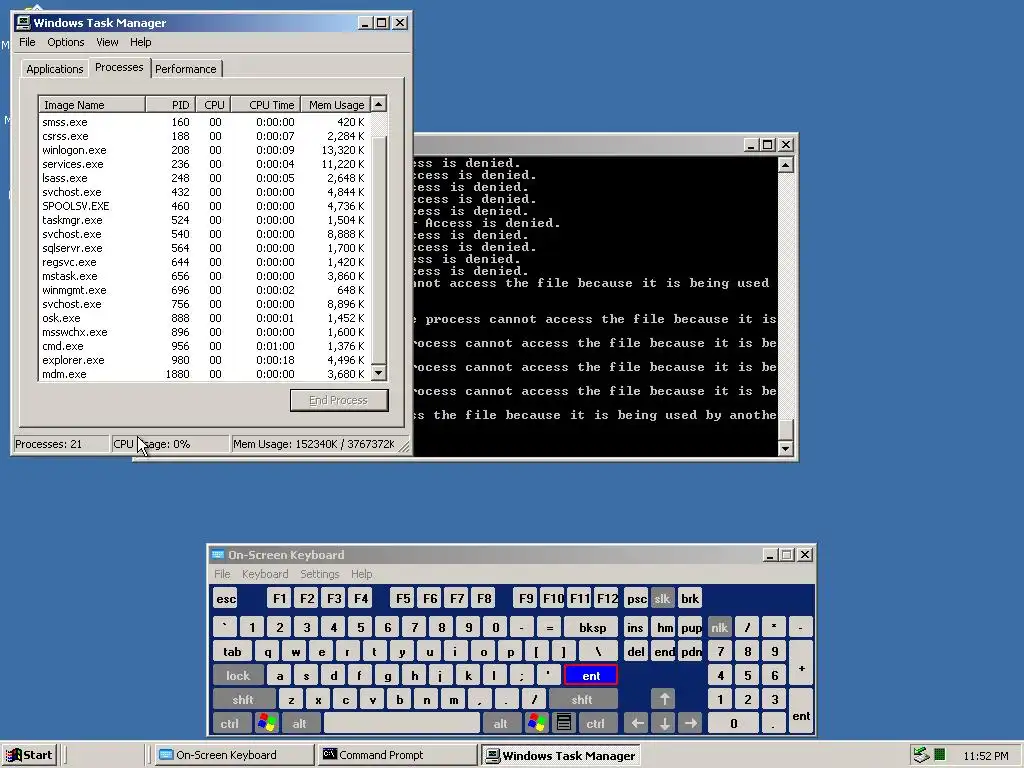
Task: Toggle the lock (caps lock) key
Action: tap(238, 676)
